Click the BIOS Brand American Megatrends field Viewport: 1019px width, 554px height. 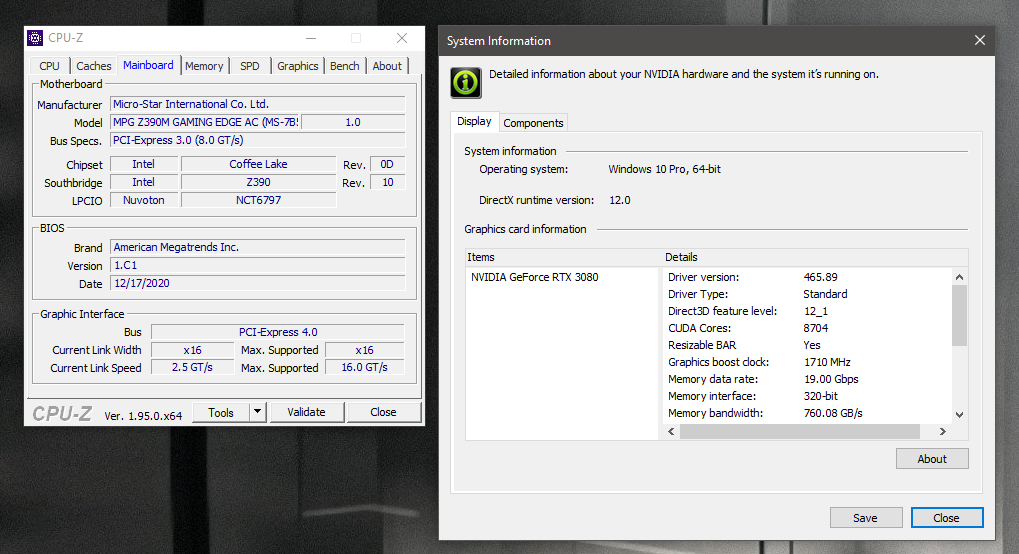[x=258, y=247]
